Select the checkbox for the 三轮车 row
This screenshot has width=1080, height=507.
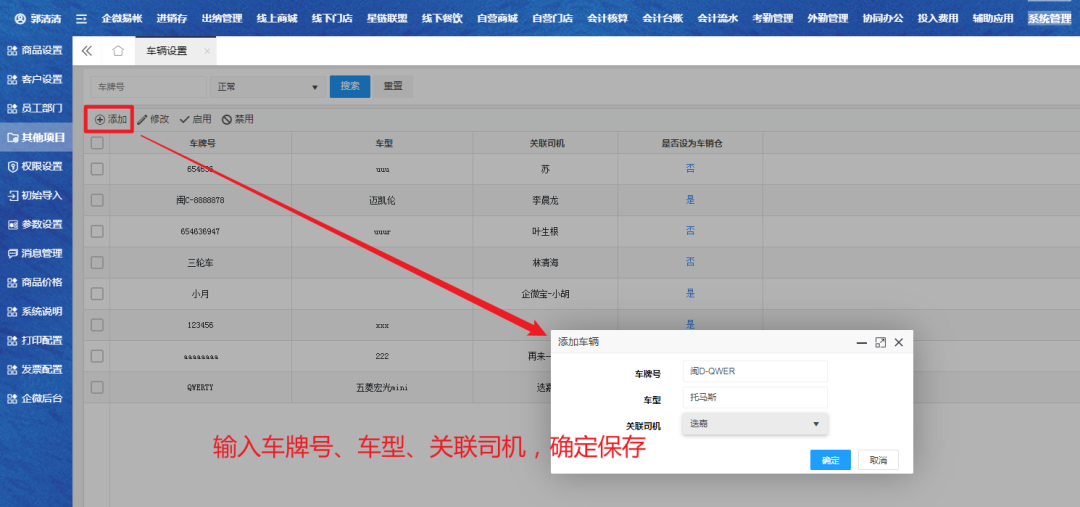pyautogui.click(x=97, y=262)
